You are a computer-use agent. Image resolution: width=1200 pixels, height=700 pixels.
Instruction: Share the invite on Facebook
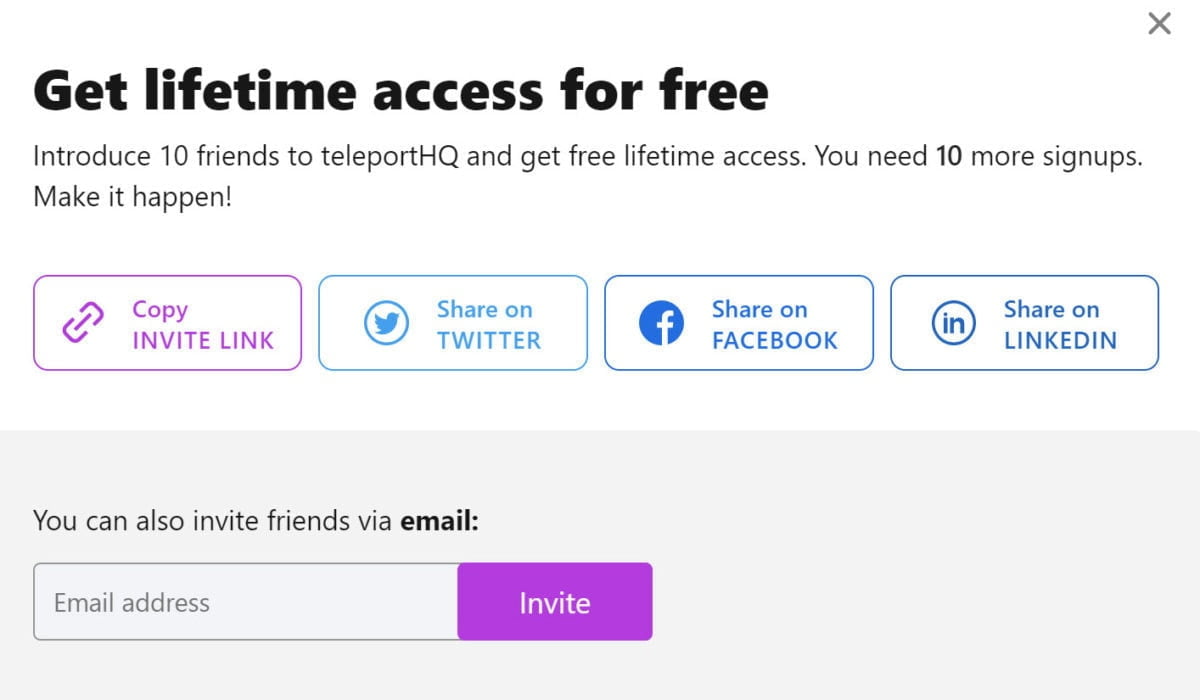pyautogui.click(x=738, y=323)
